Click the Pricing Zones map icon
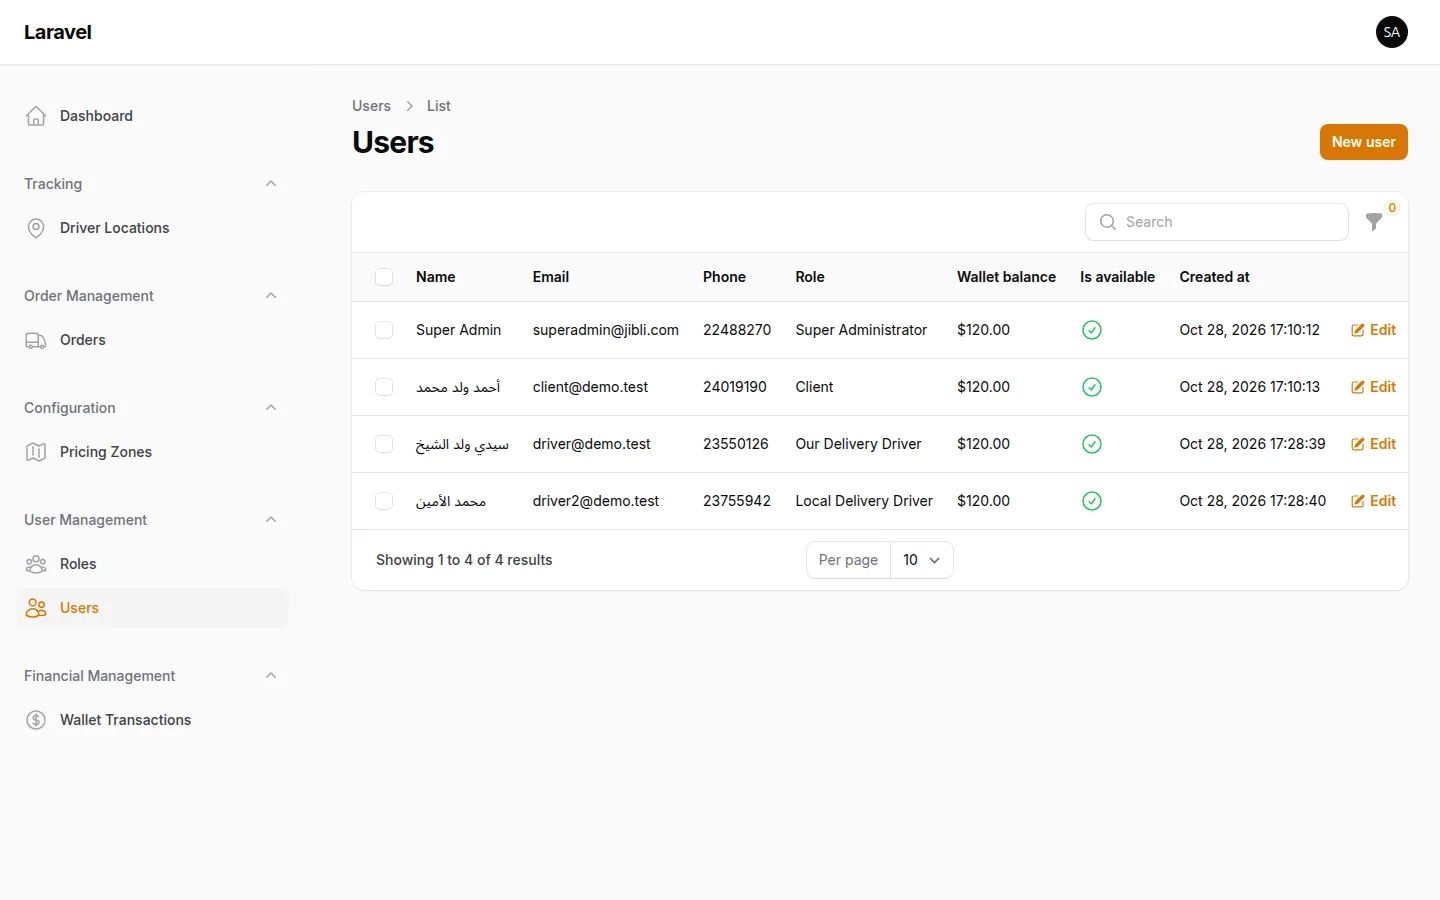The width and height of the screenshot is (1440, 900). tap(36, 452)
